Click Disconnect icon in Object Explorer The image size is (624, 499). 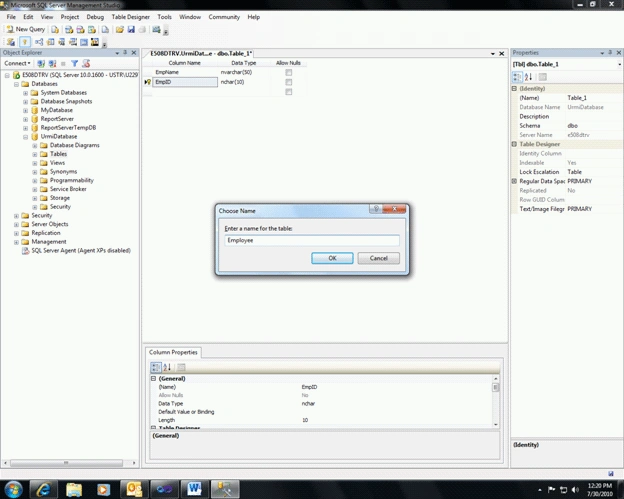click(53, 63)
